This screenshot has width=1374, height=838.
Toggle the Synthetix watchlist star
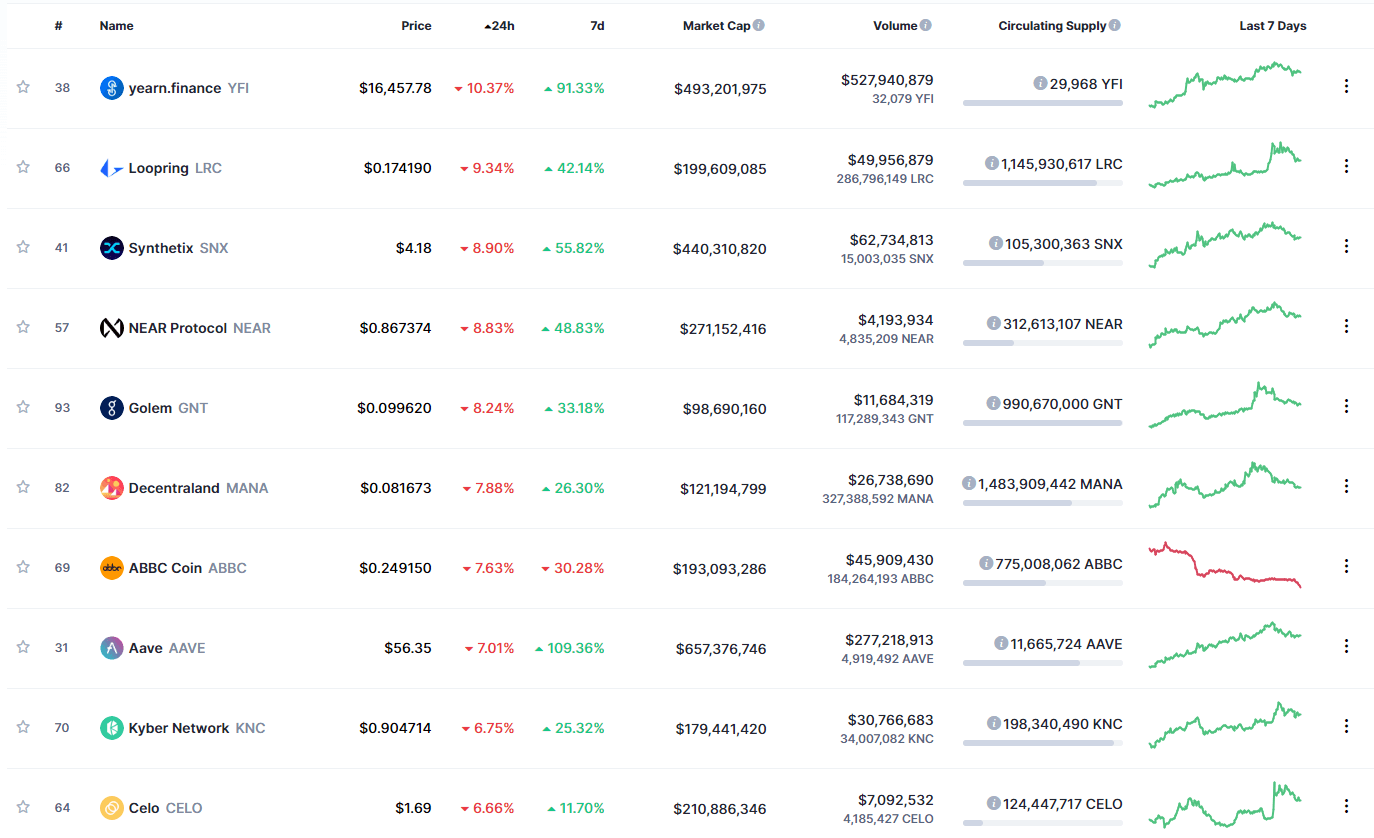[x=23, y=247]
